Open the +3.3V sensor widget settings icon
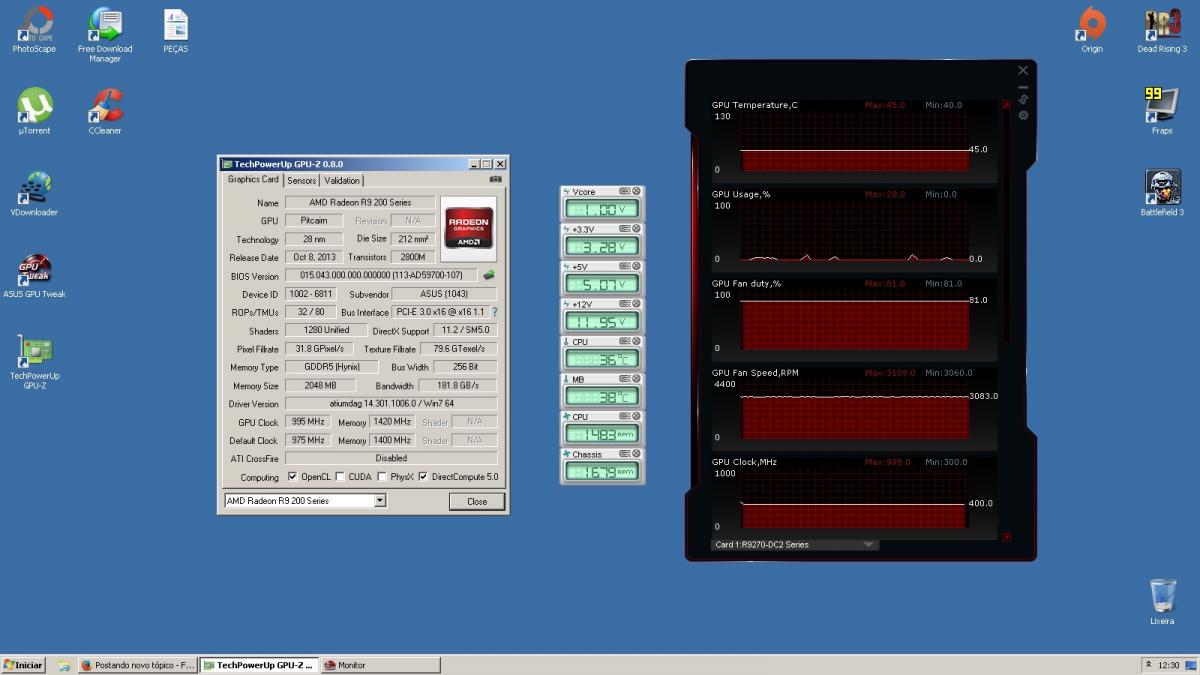The width and height of the screenshot is (1200, 675). coord(625,229)
